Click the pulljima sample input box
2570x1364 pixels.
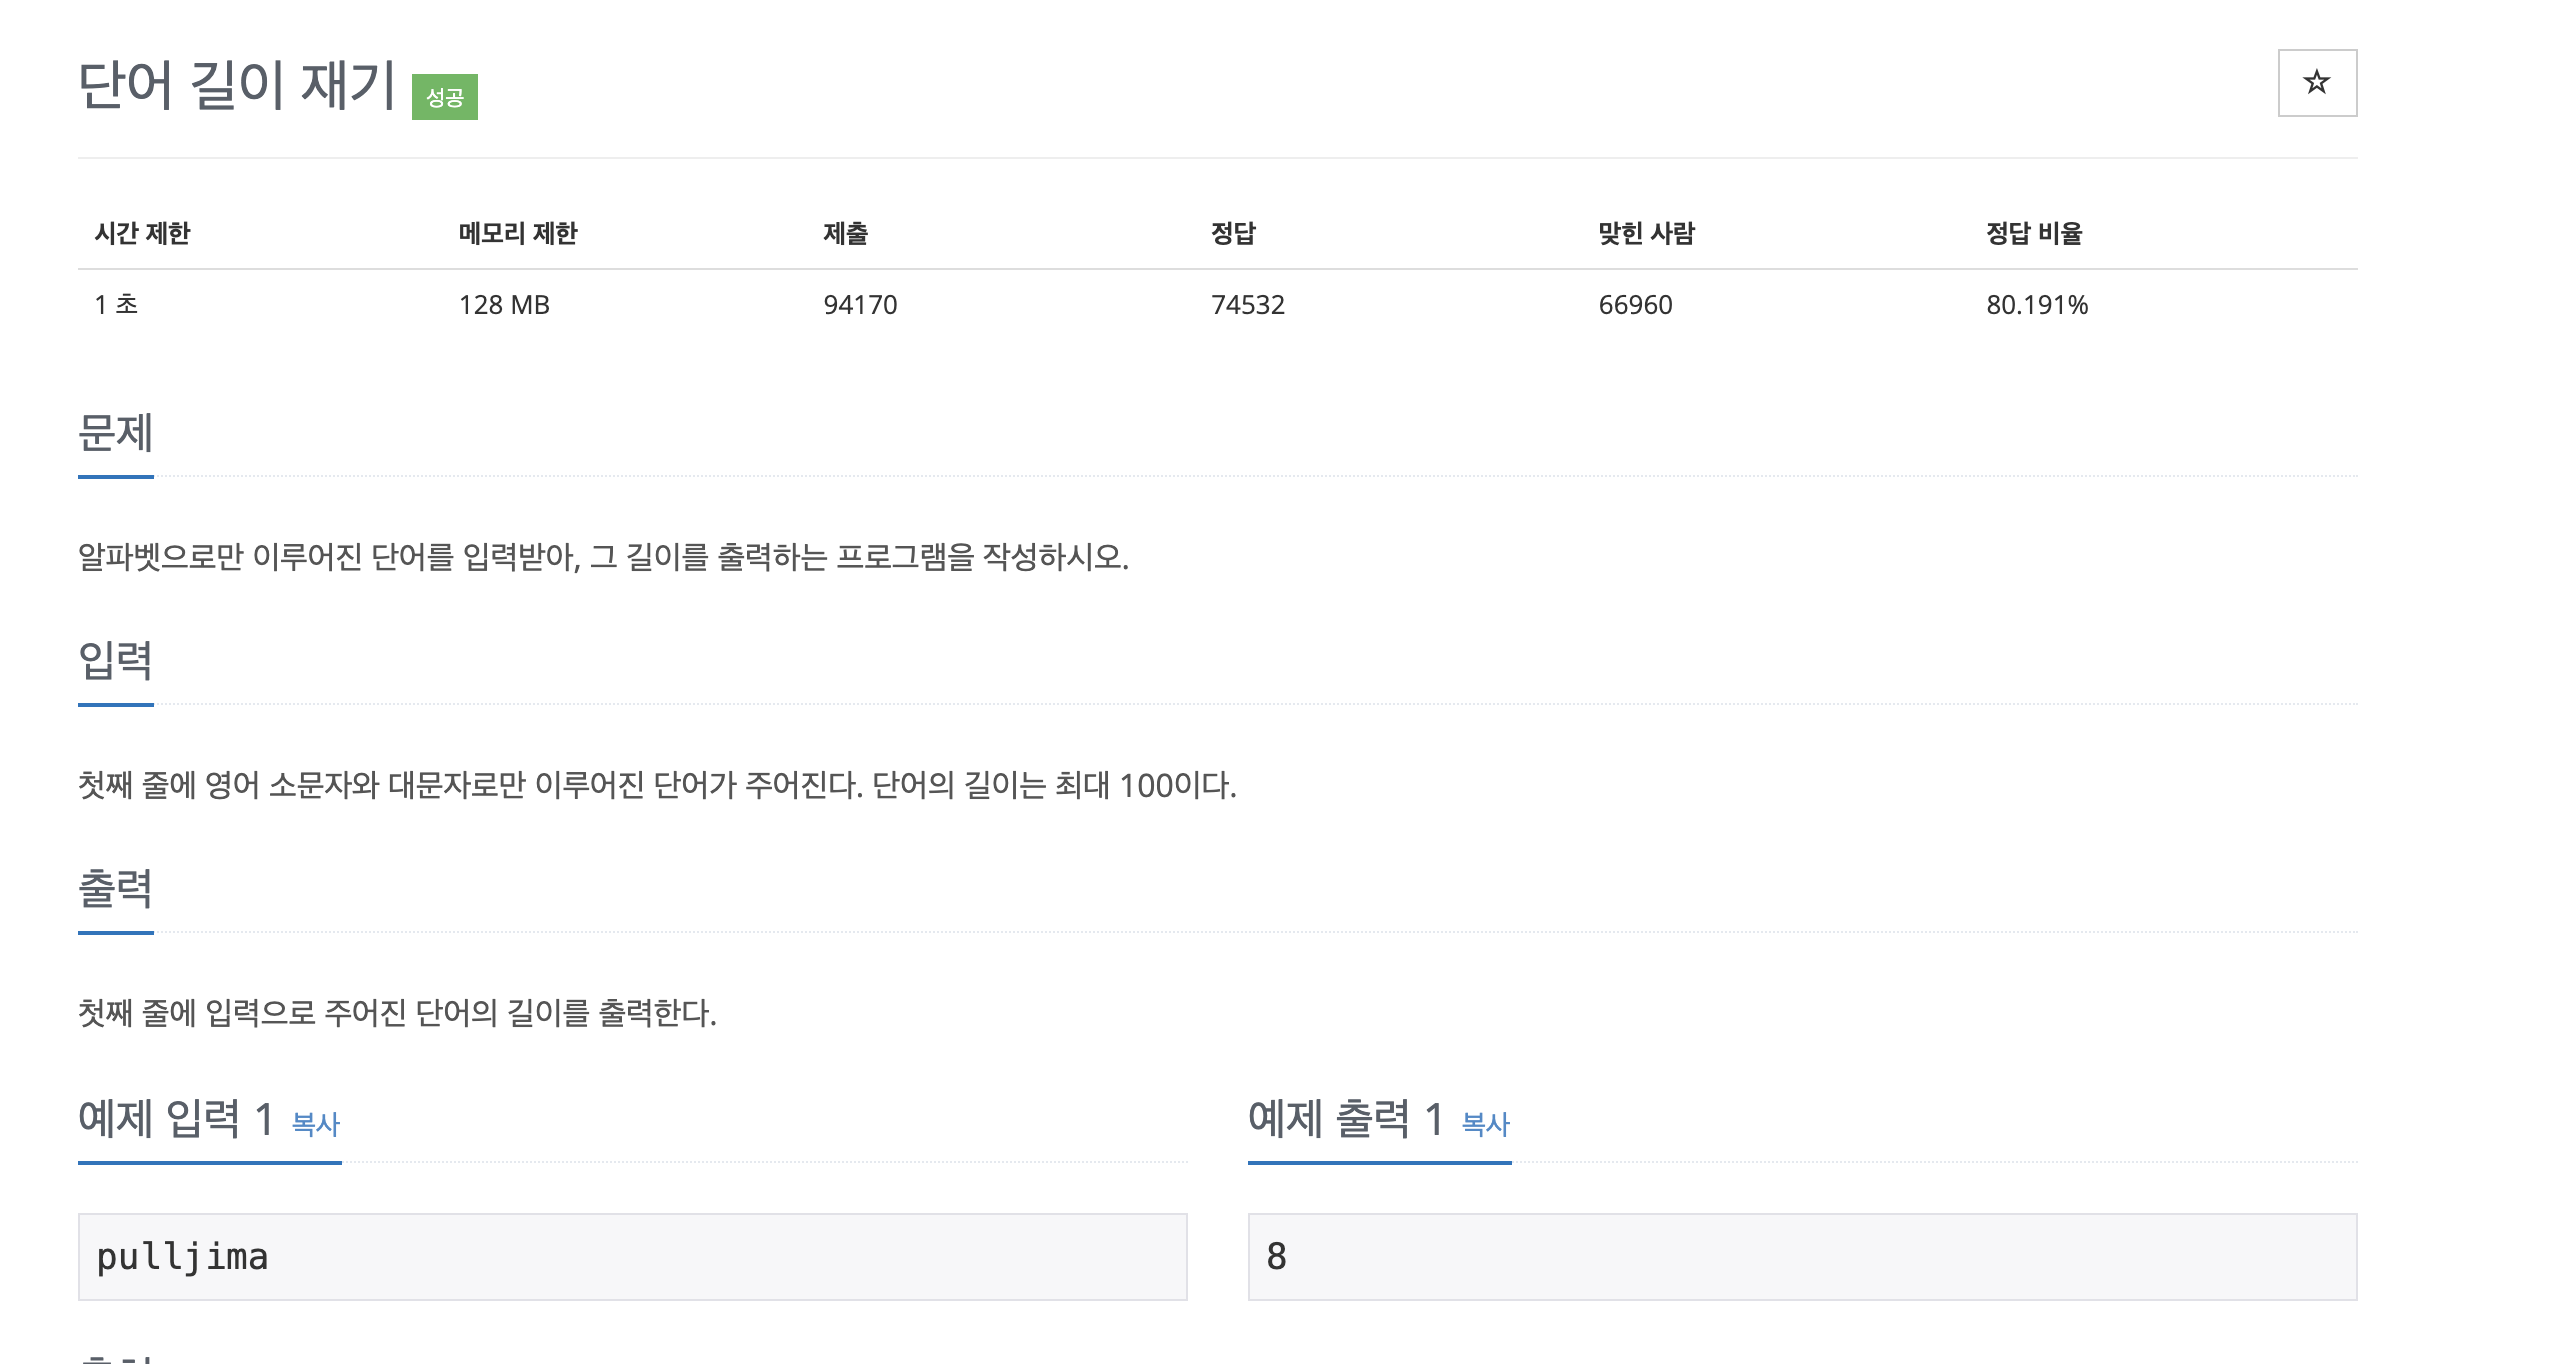[633, 1257]
